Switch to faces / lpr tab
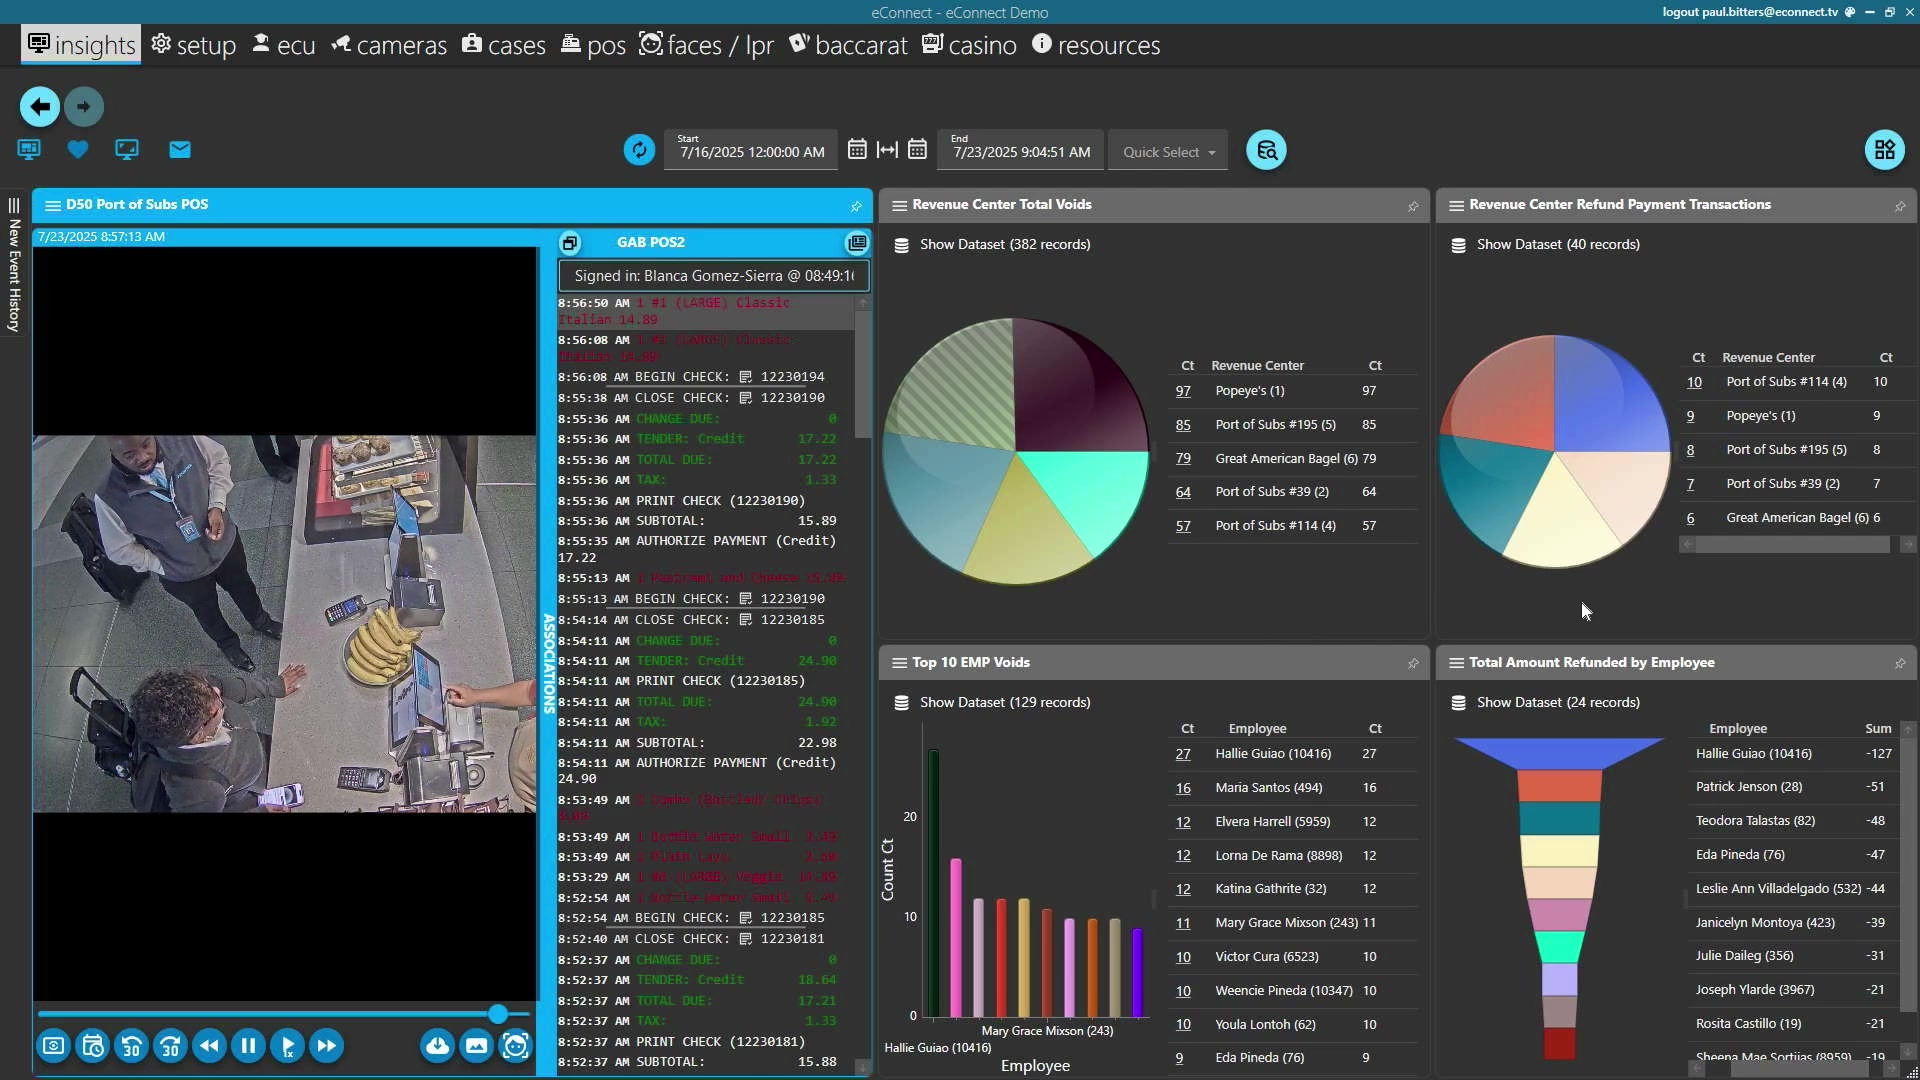 706,45
